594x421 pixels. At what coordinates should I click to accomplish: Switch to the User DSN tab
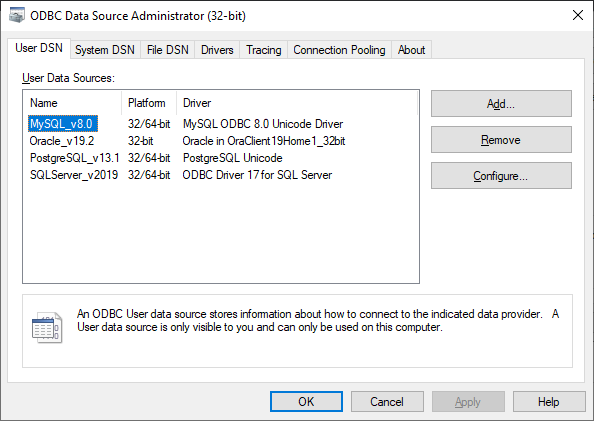coord(39,48)
